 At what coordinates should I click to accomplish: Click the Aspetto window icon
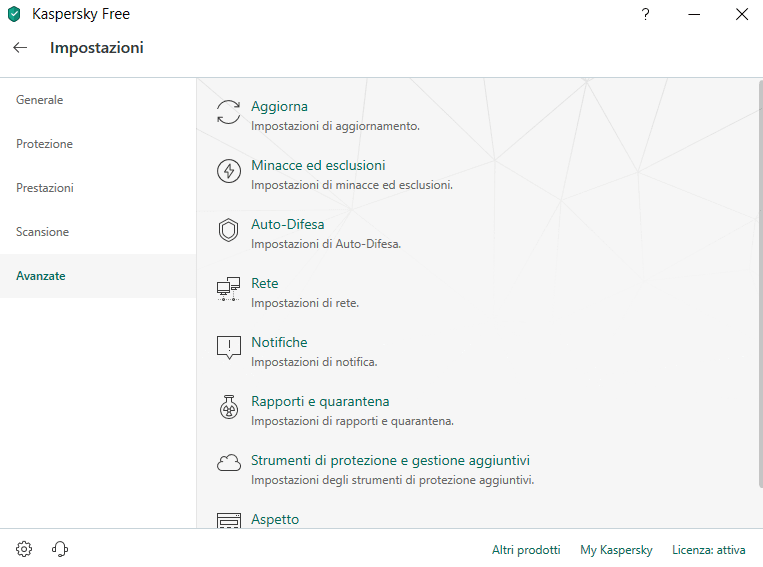click(x=229, y=520)
